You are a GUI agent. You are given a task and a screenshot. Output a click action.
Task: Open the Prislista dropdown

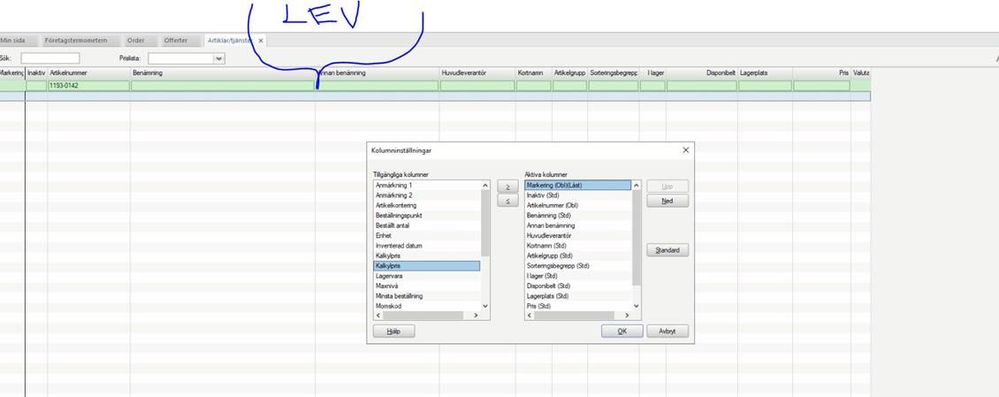tap(219, 59)
